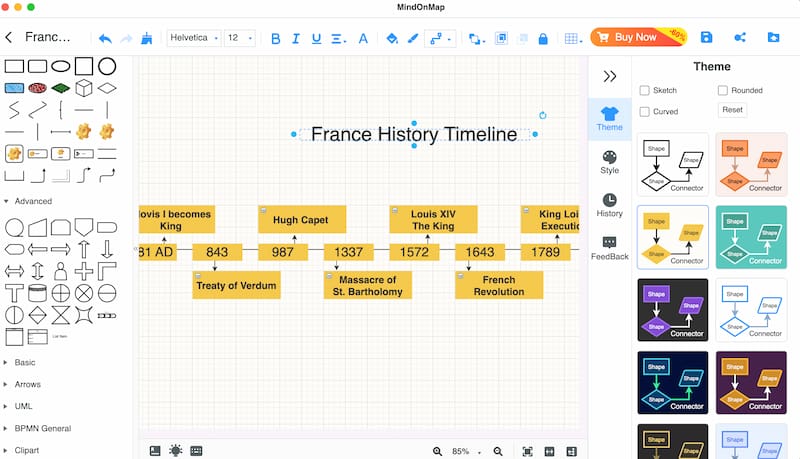Apply the yellow theme thumbnail

673,237
